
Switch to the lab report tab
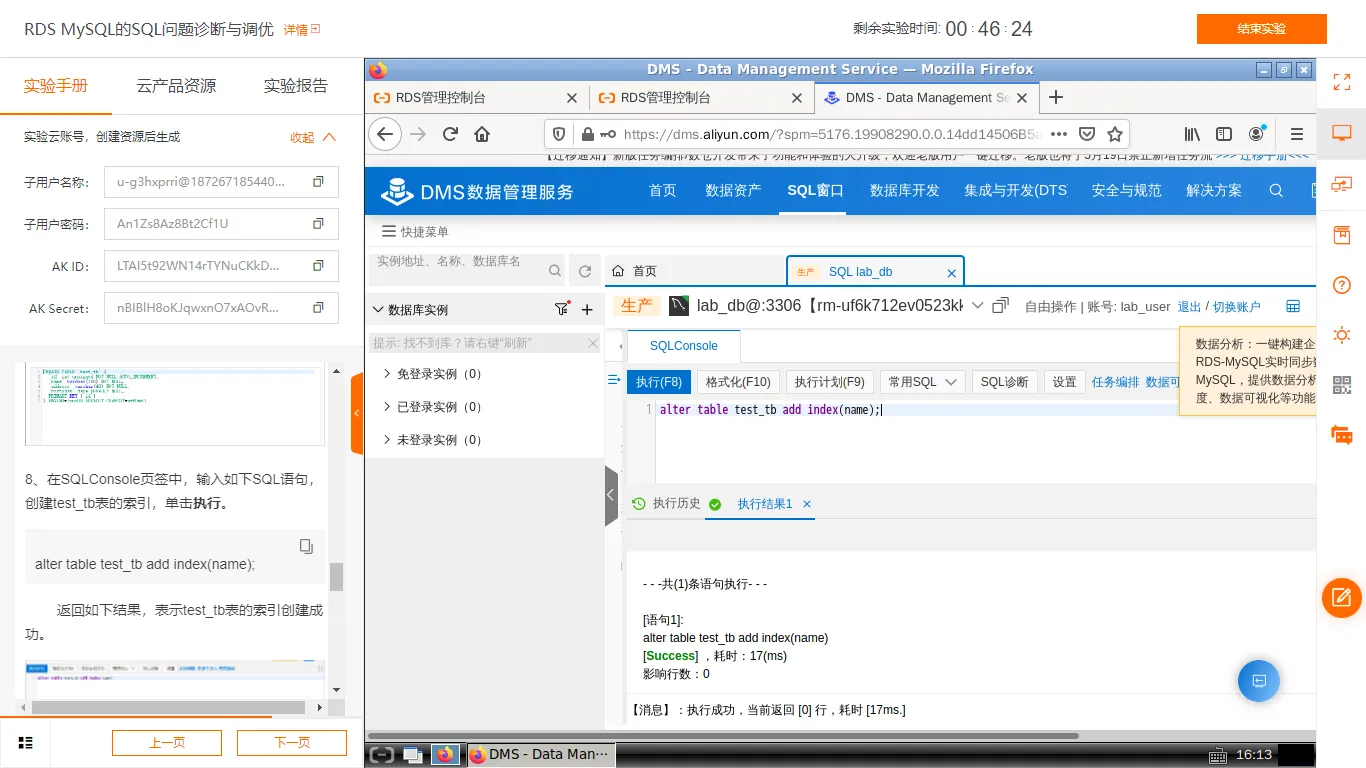click(x=296, y=86)
